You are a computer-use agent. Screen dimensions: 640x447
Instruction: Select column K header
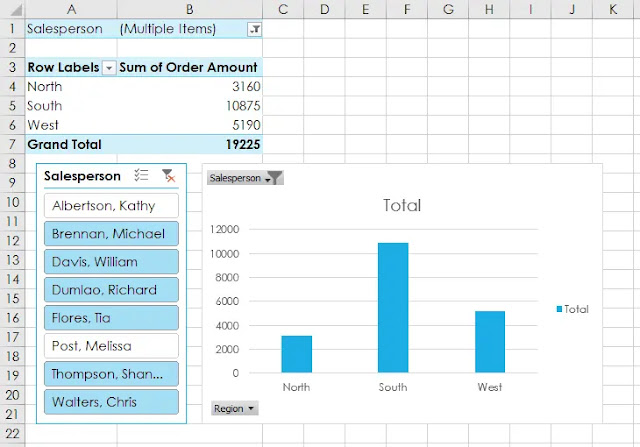click(x=613, y=9)
